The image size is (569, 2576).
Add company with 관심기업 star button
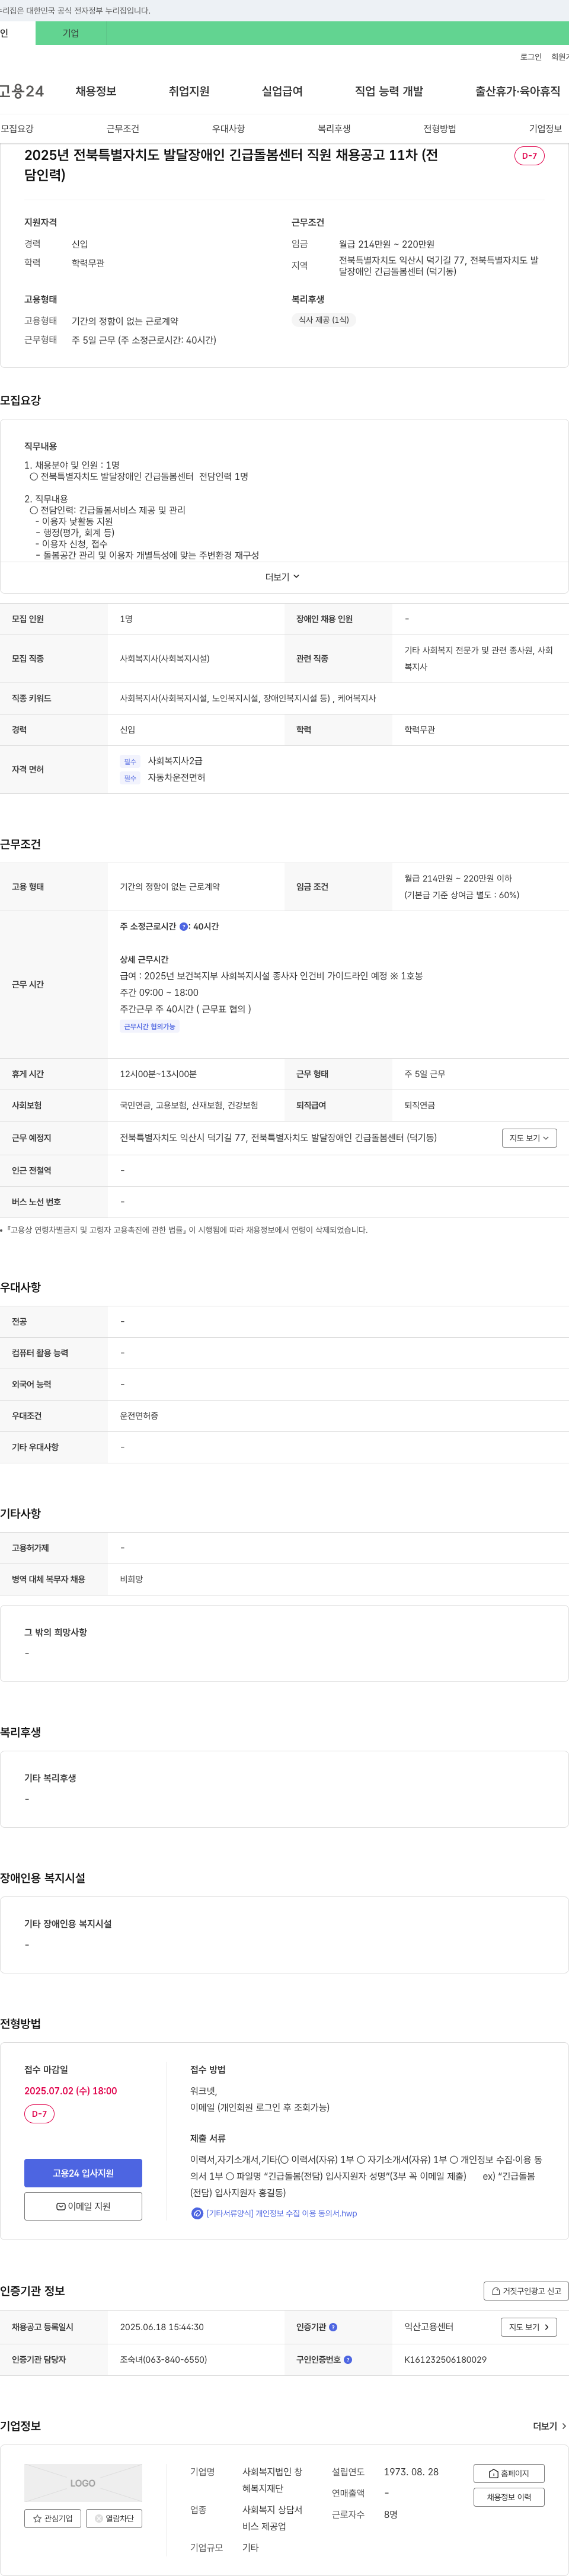53,2518
